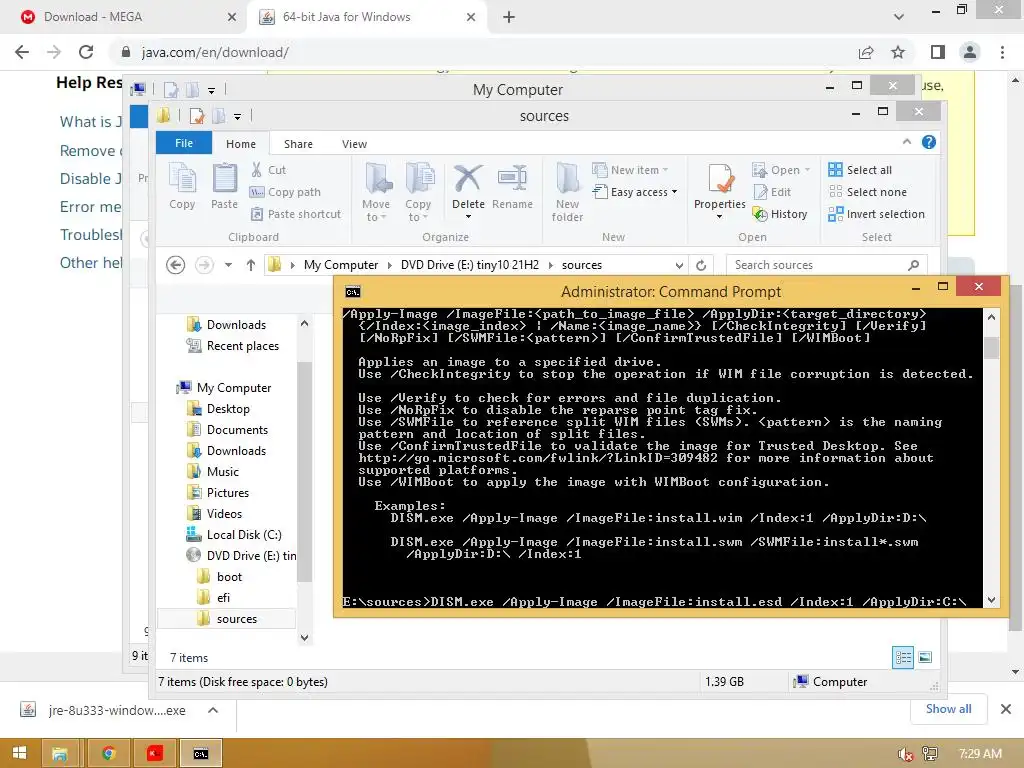This screenshot has width=1024, height=768.
Task: Click the Search sources input field
Action: tap(826, 264)
